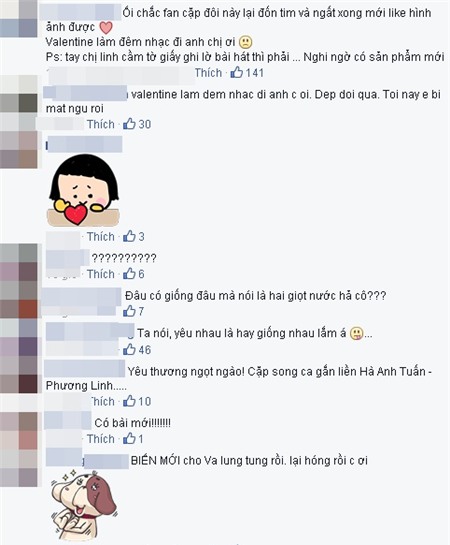Click Thích under the question marks comment
This screenshot has height=545, width=450.
pyautogui.click(x=101, y=274)
